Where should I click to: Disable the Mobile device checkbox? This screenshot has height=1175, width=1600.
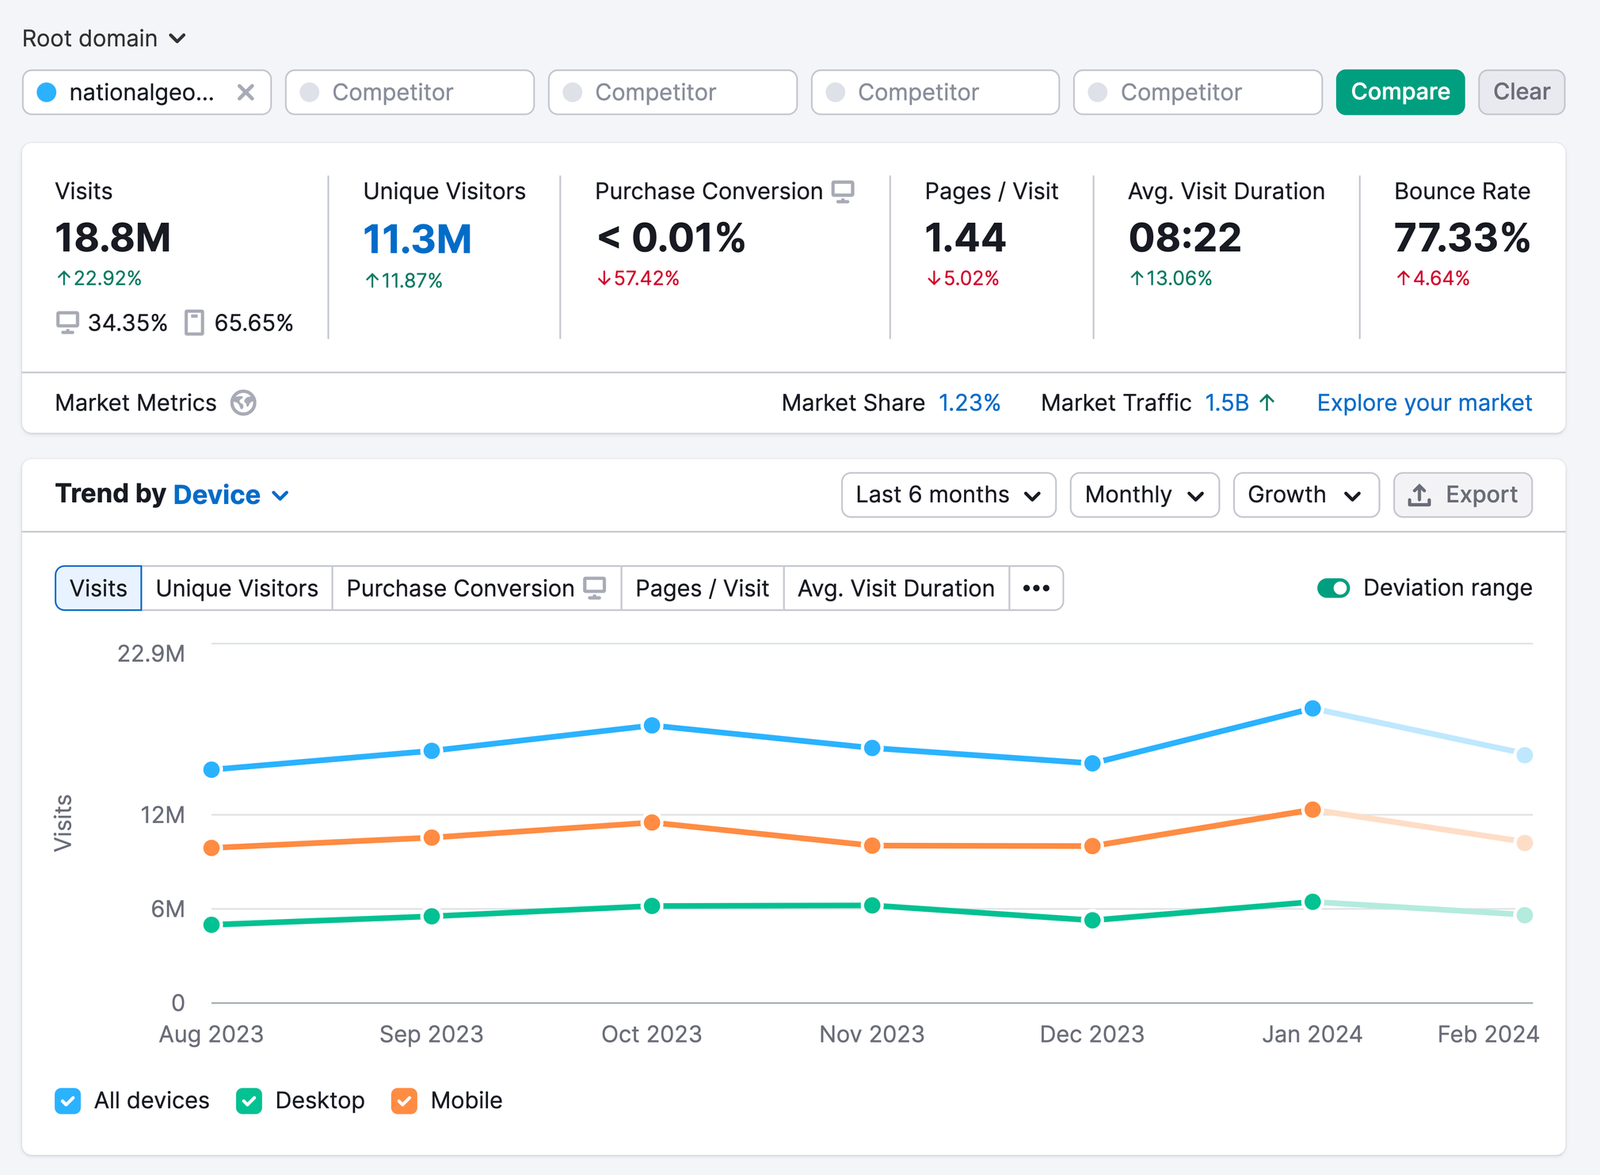coord(404,1100)
